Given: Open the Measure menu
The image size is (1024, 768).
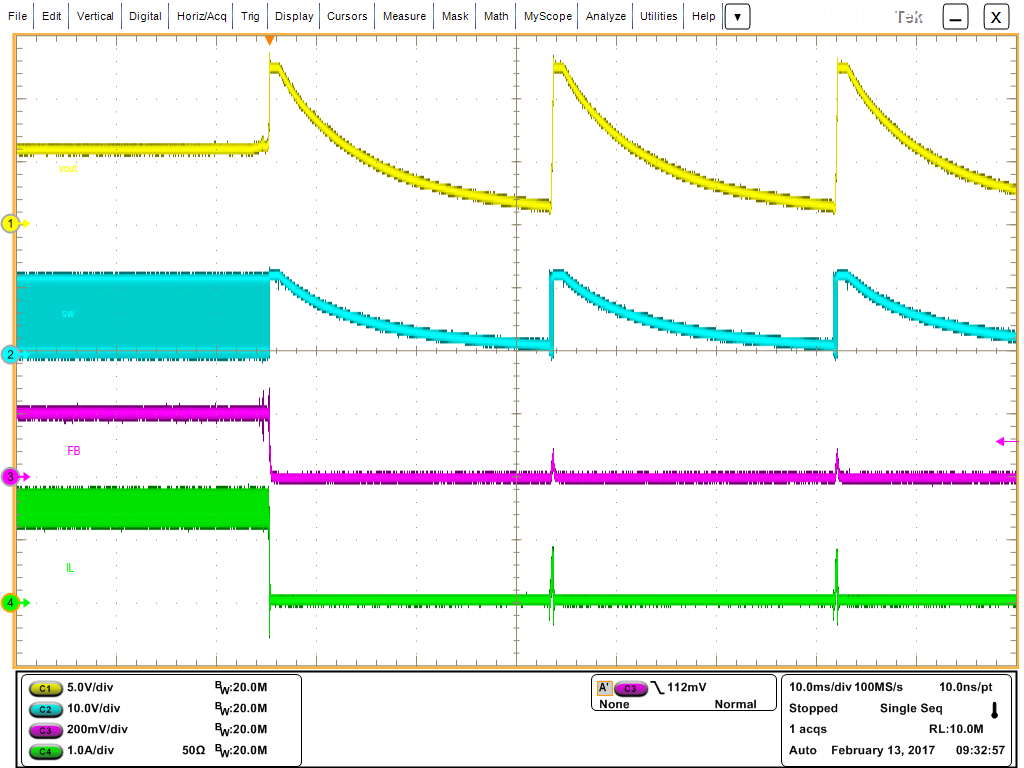Looking at the screenshot, I should click(404, 16).
